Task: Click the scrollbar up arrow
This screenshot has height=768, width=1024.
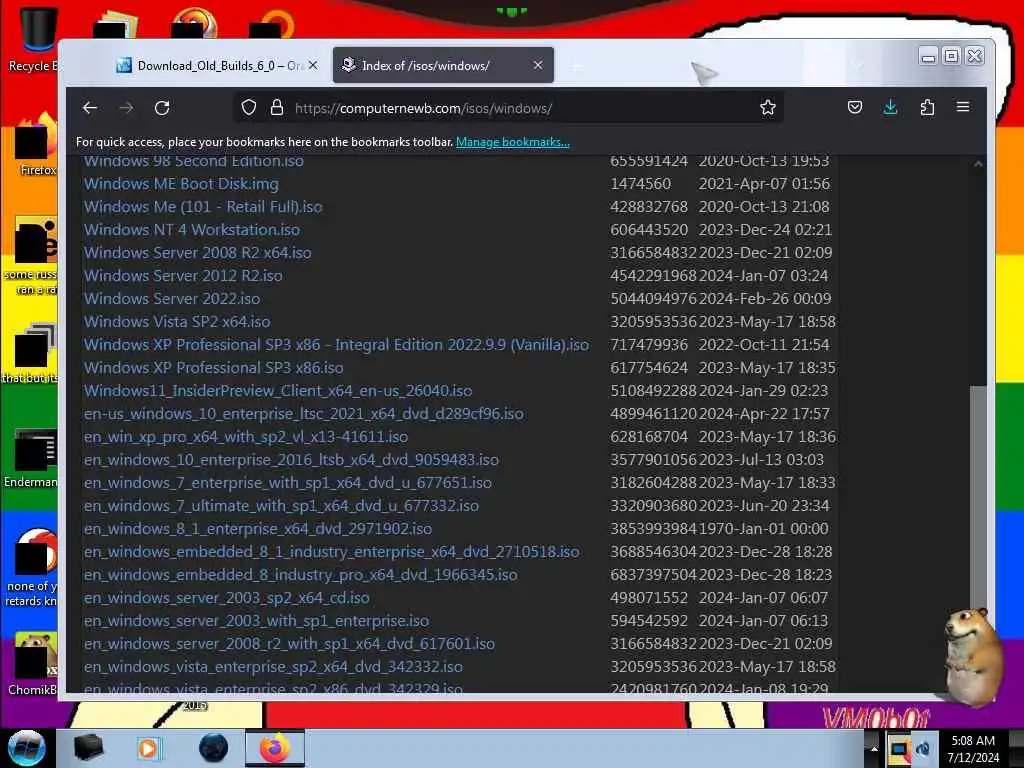Action: click(x=978, y=164)
